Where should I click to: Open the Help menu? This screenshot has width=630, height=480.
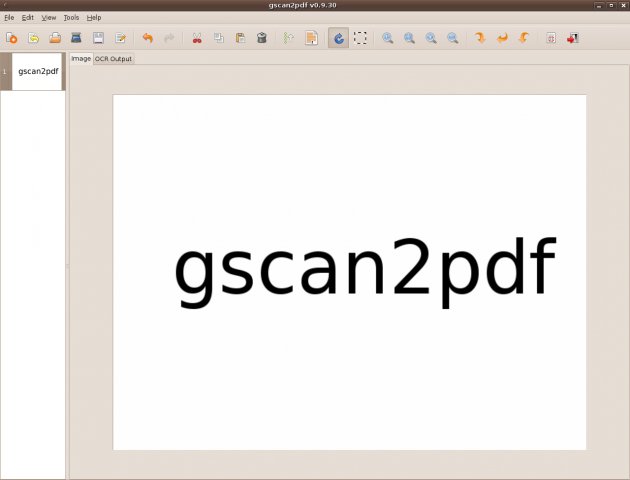pos(94,18)
